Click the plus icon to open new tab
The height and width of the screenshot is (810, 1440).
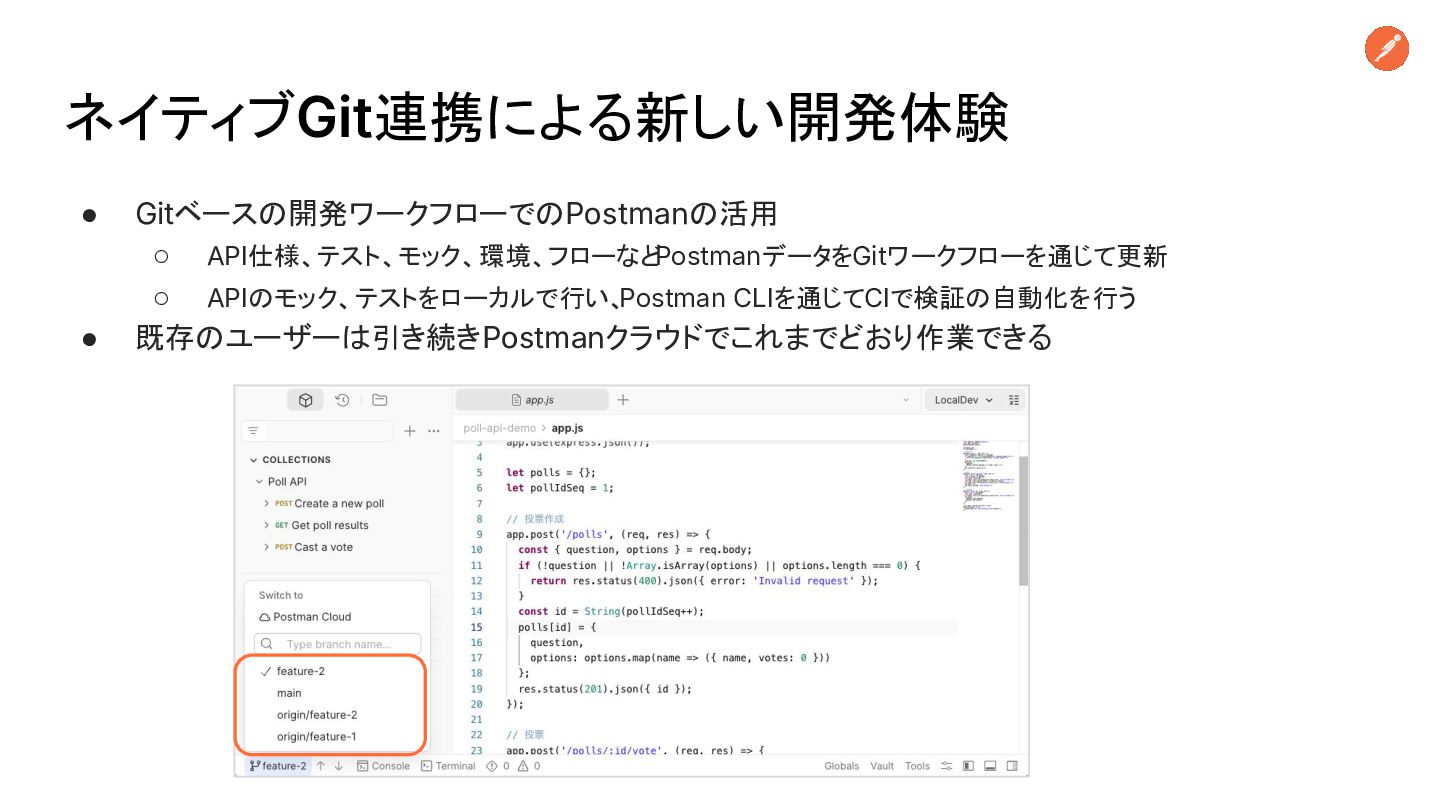623,400
